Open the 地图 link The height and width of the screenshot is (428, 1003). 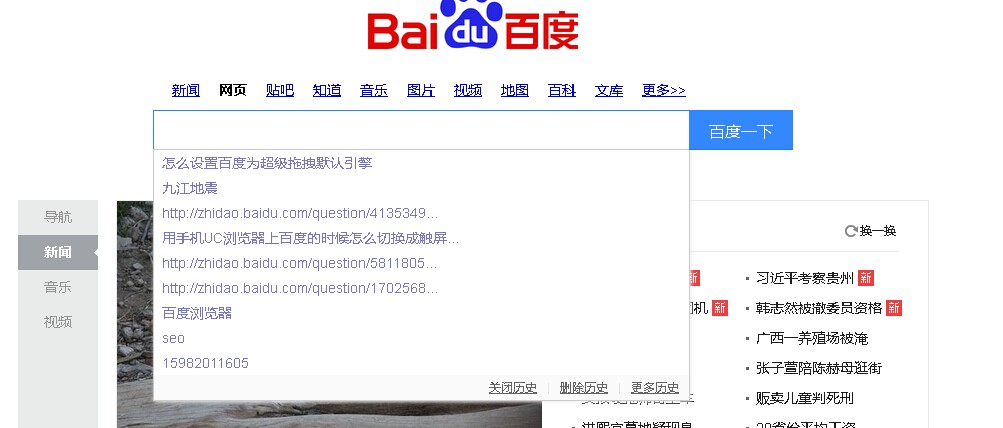click(x=515, y=90)
